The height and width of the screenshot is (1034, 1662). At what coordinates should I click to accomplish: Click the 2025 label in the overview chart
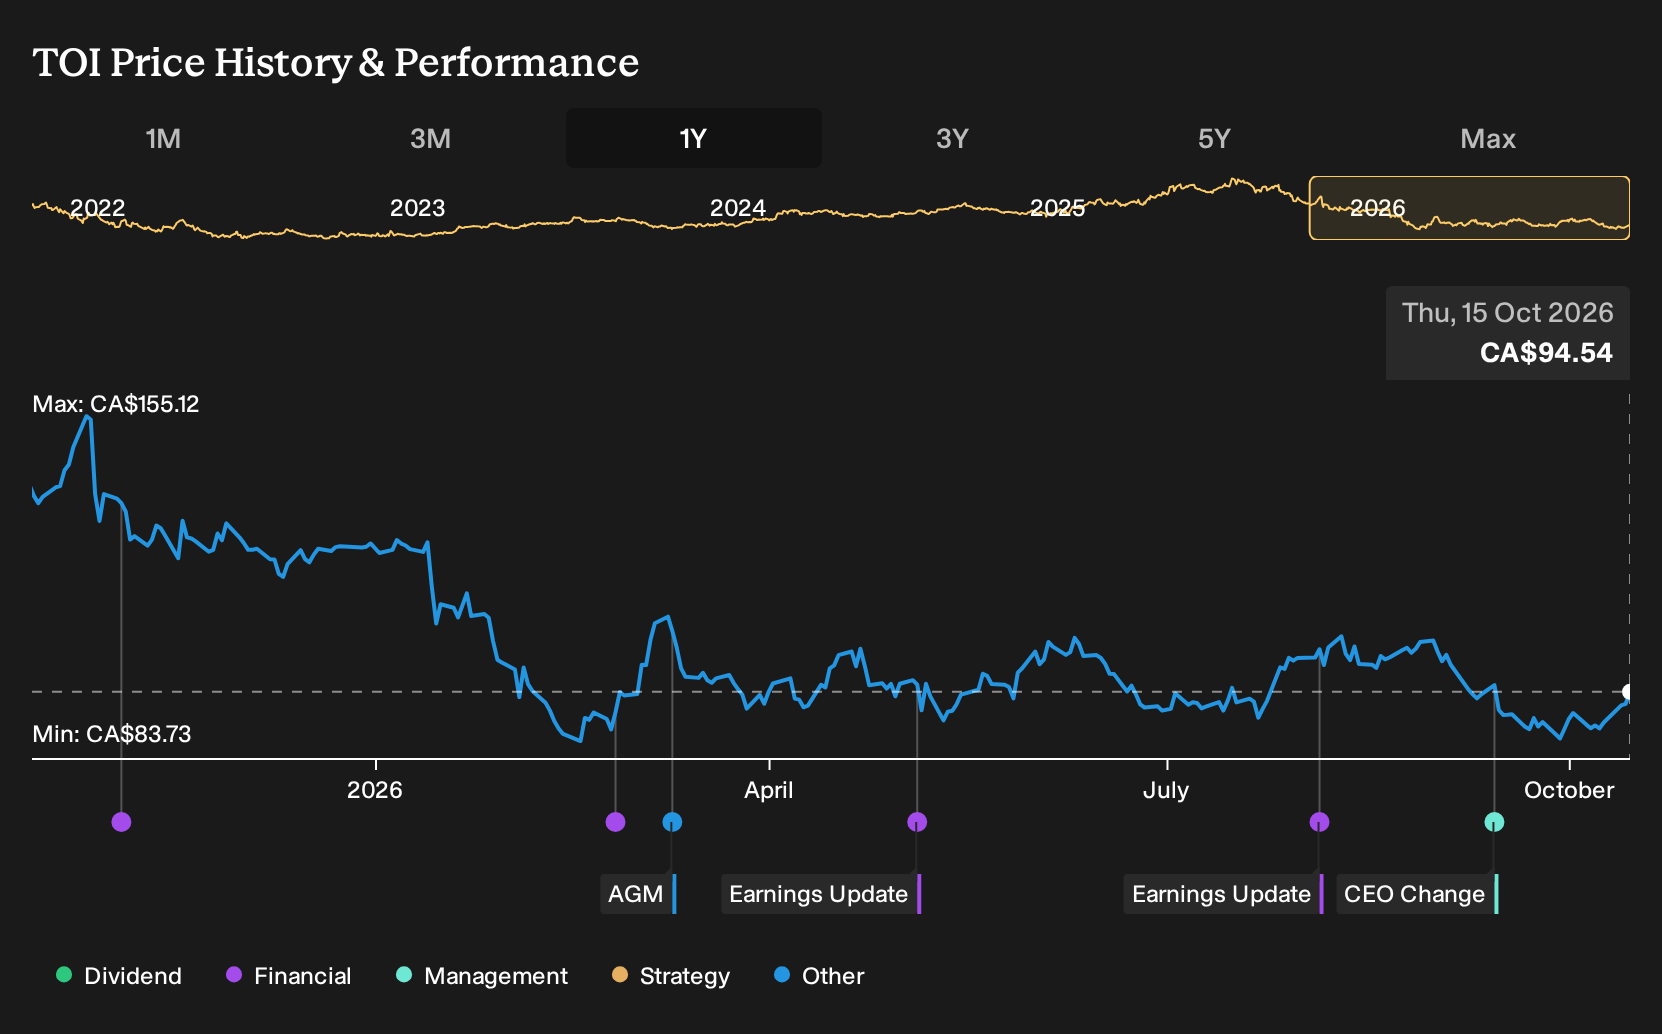pos(1058,208)
